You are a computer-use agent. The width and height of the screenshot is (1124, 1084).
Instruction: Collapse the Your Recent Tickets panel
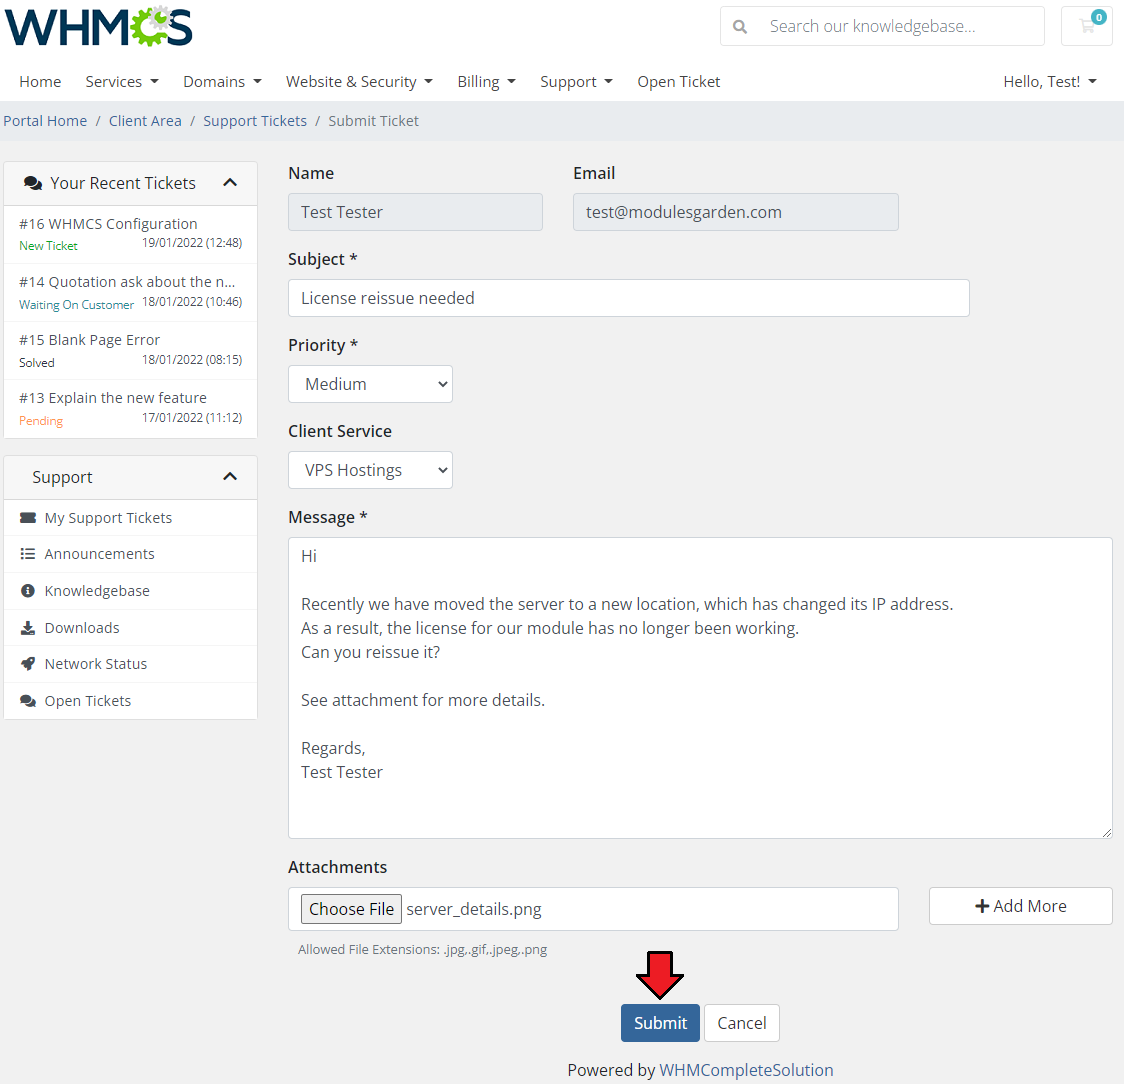pos(230,183)
